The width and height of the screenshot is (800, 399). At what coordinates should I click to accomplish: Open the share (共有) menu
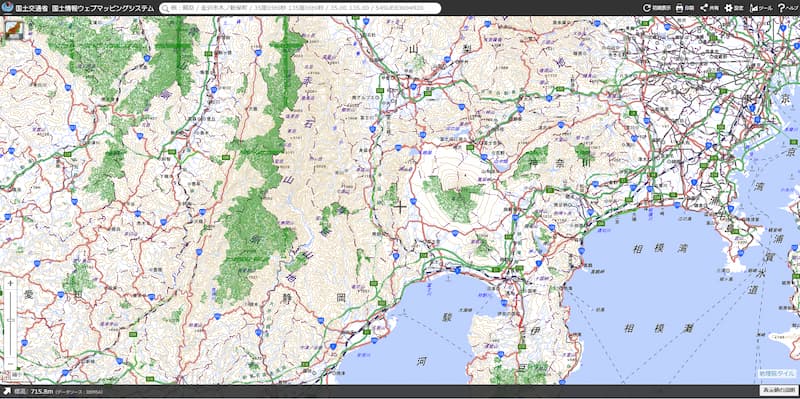(x=709, y=8)
